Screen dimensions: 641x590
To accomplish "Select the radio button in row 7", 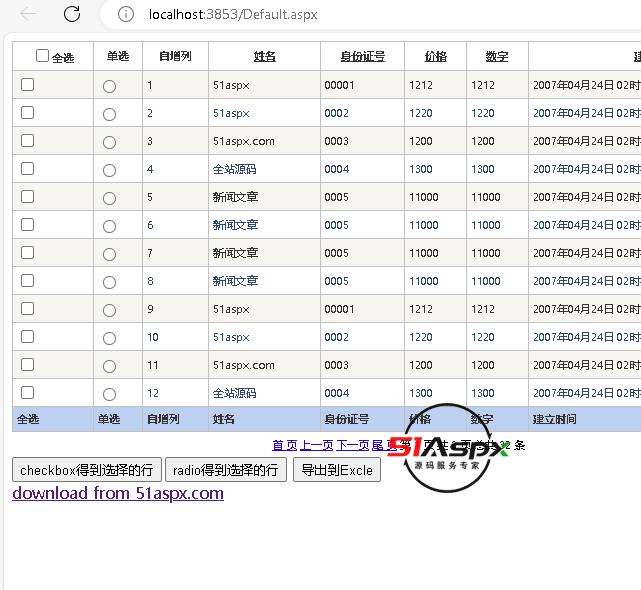I will click(x=109, y=254).
